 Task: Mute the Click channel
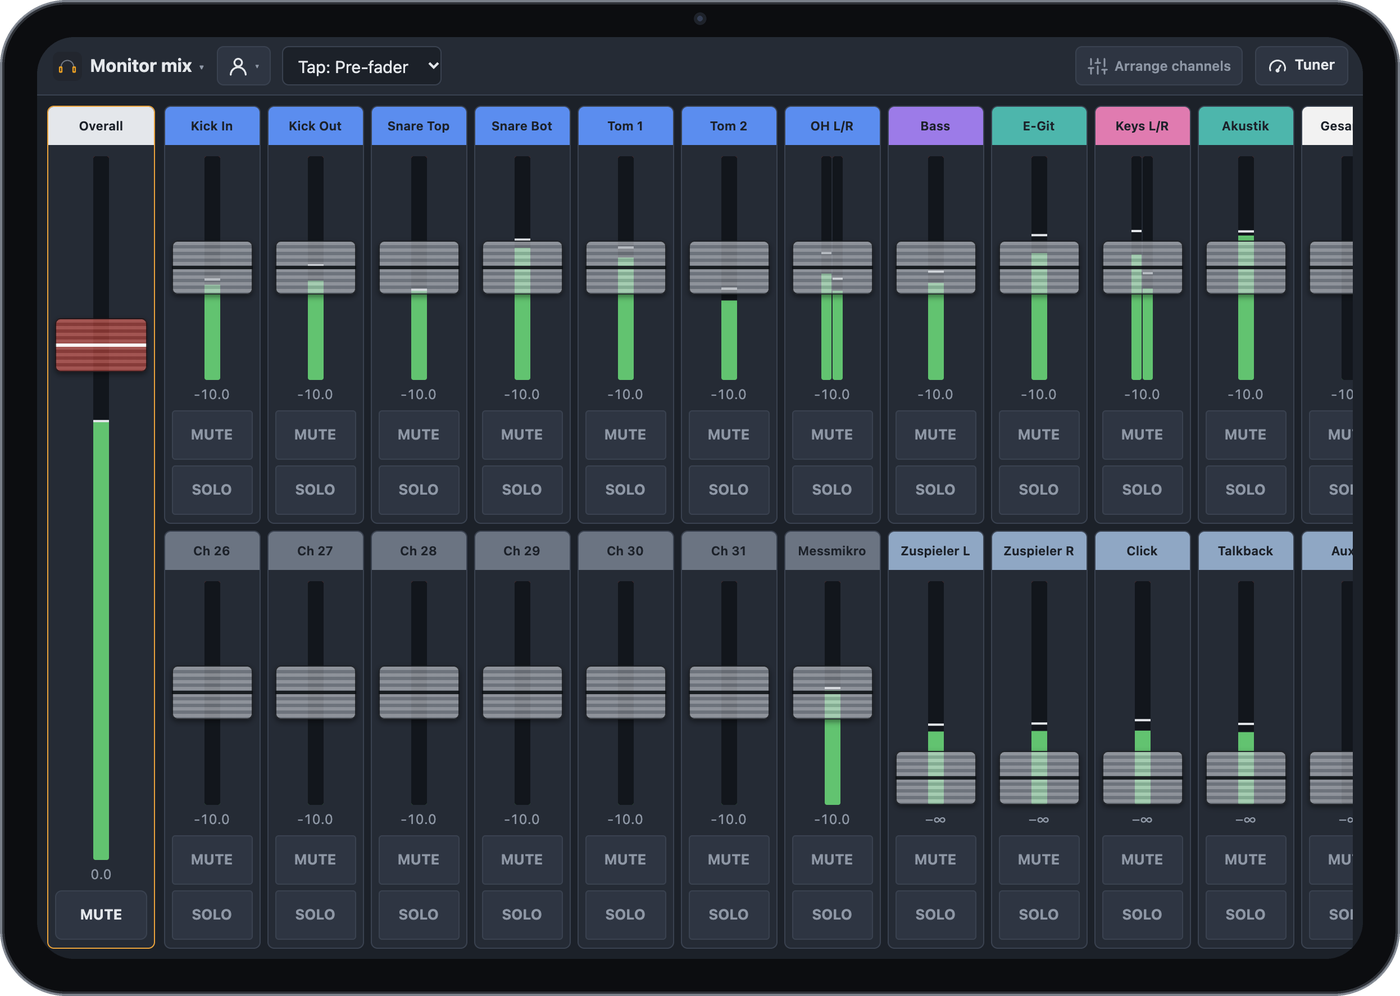1142,860
